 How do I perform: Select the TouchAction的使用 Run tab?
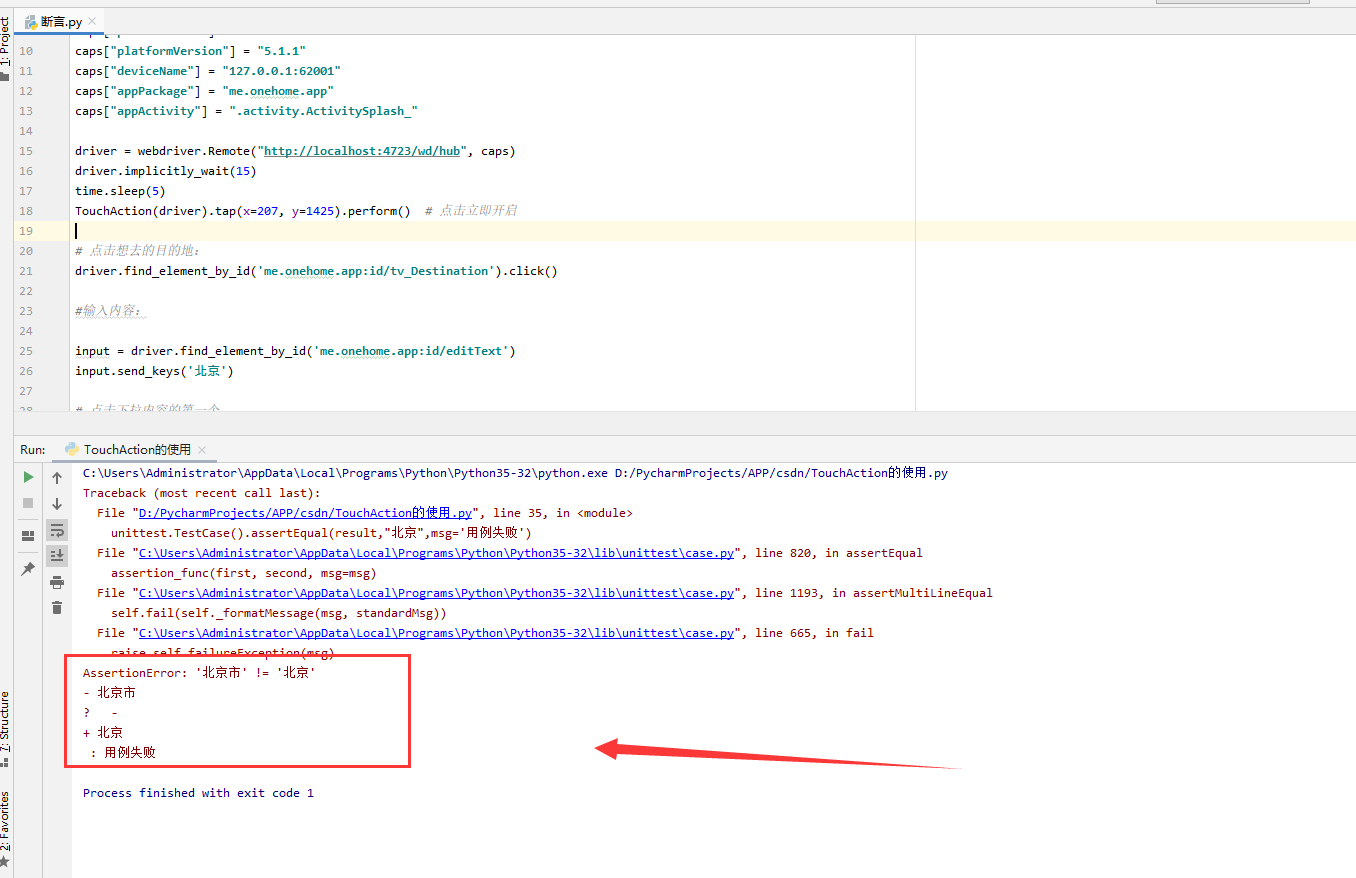(x=136, y=450)
